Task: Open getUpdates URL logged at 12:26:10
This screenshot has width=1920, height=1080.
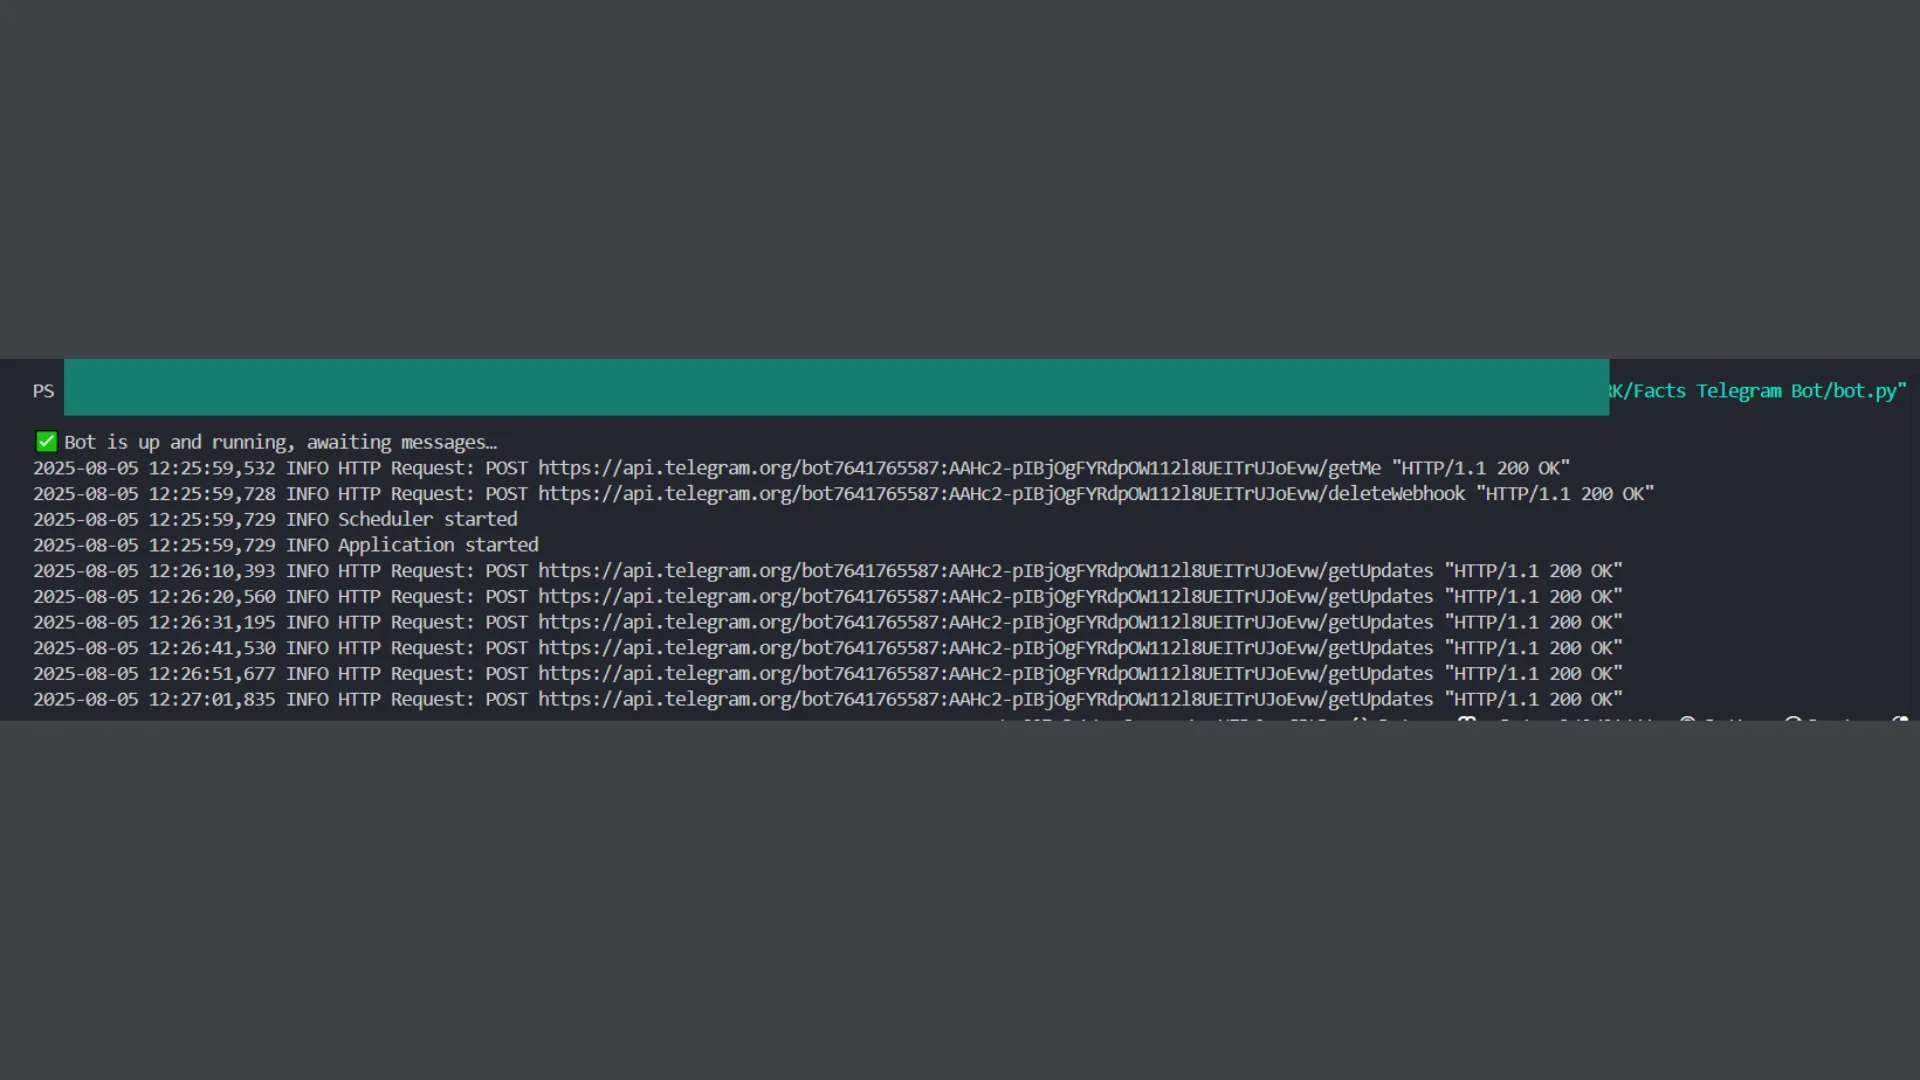Action: click(x=985, y=571)
